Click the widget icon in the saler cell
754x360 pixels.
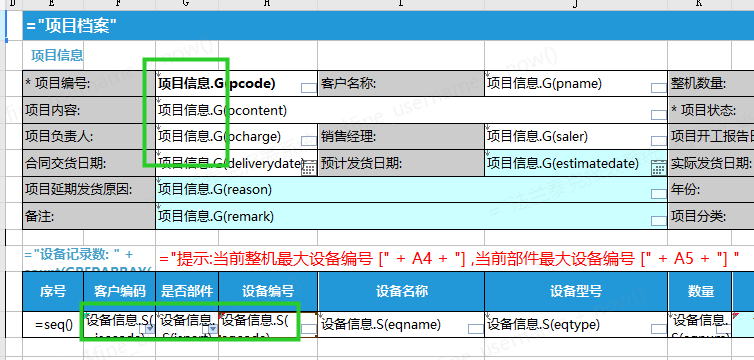659,141
